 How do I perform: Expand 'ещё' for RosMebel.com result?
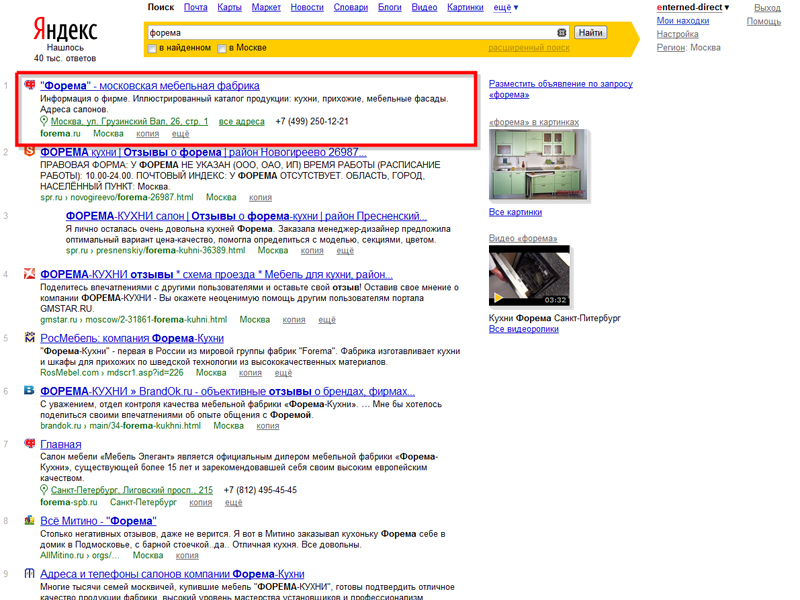coord(283,373)
